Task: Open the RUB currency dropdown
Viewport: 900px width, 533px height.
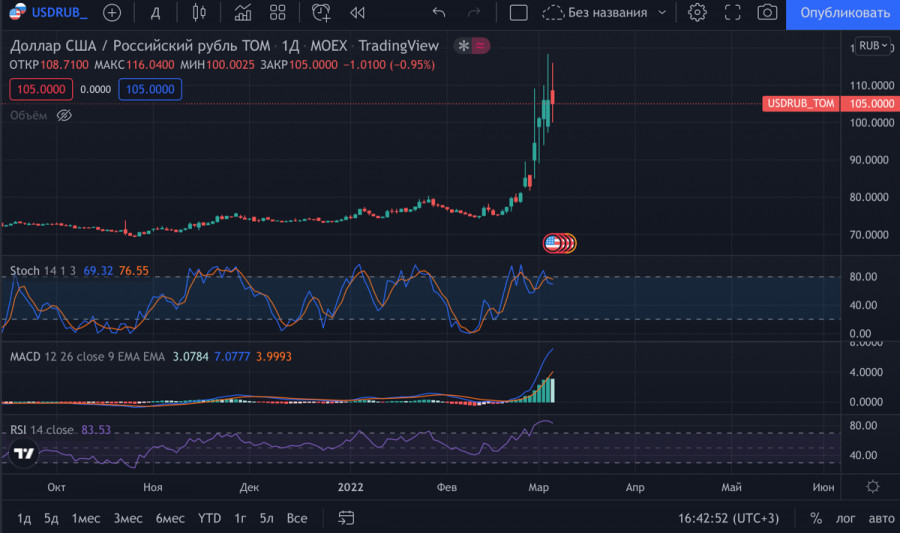Action: [x=873, y=46]
